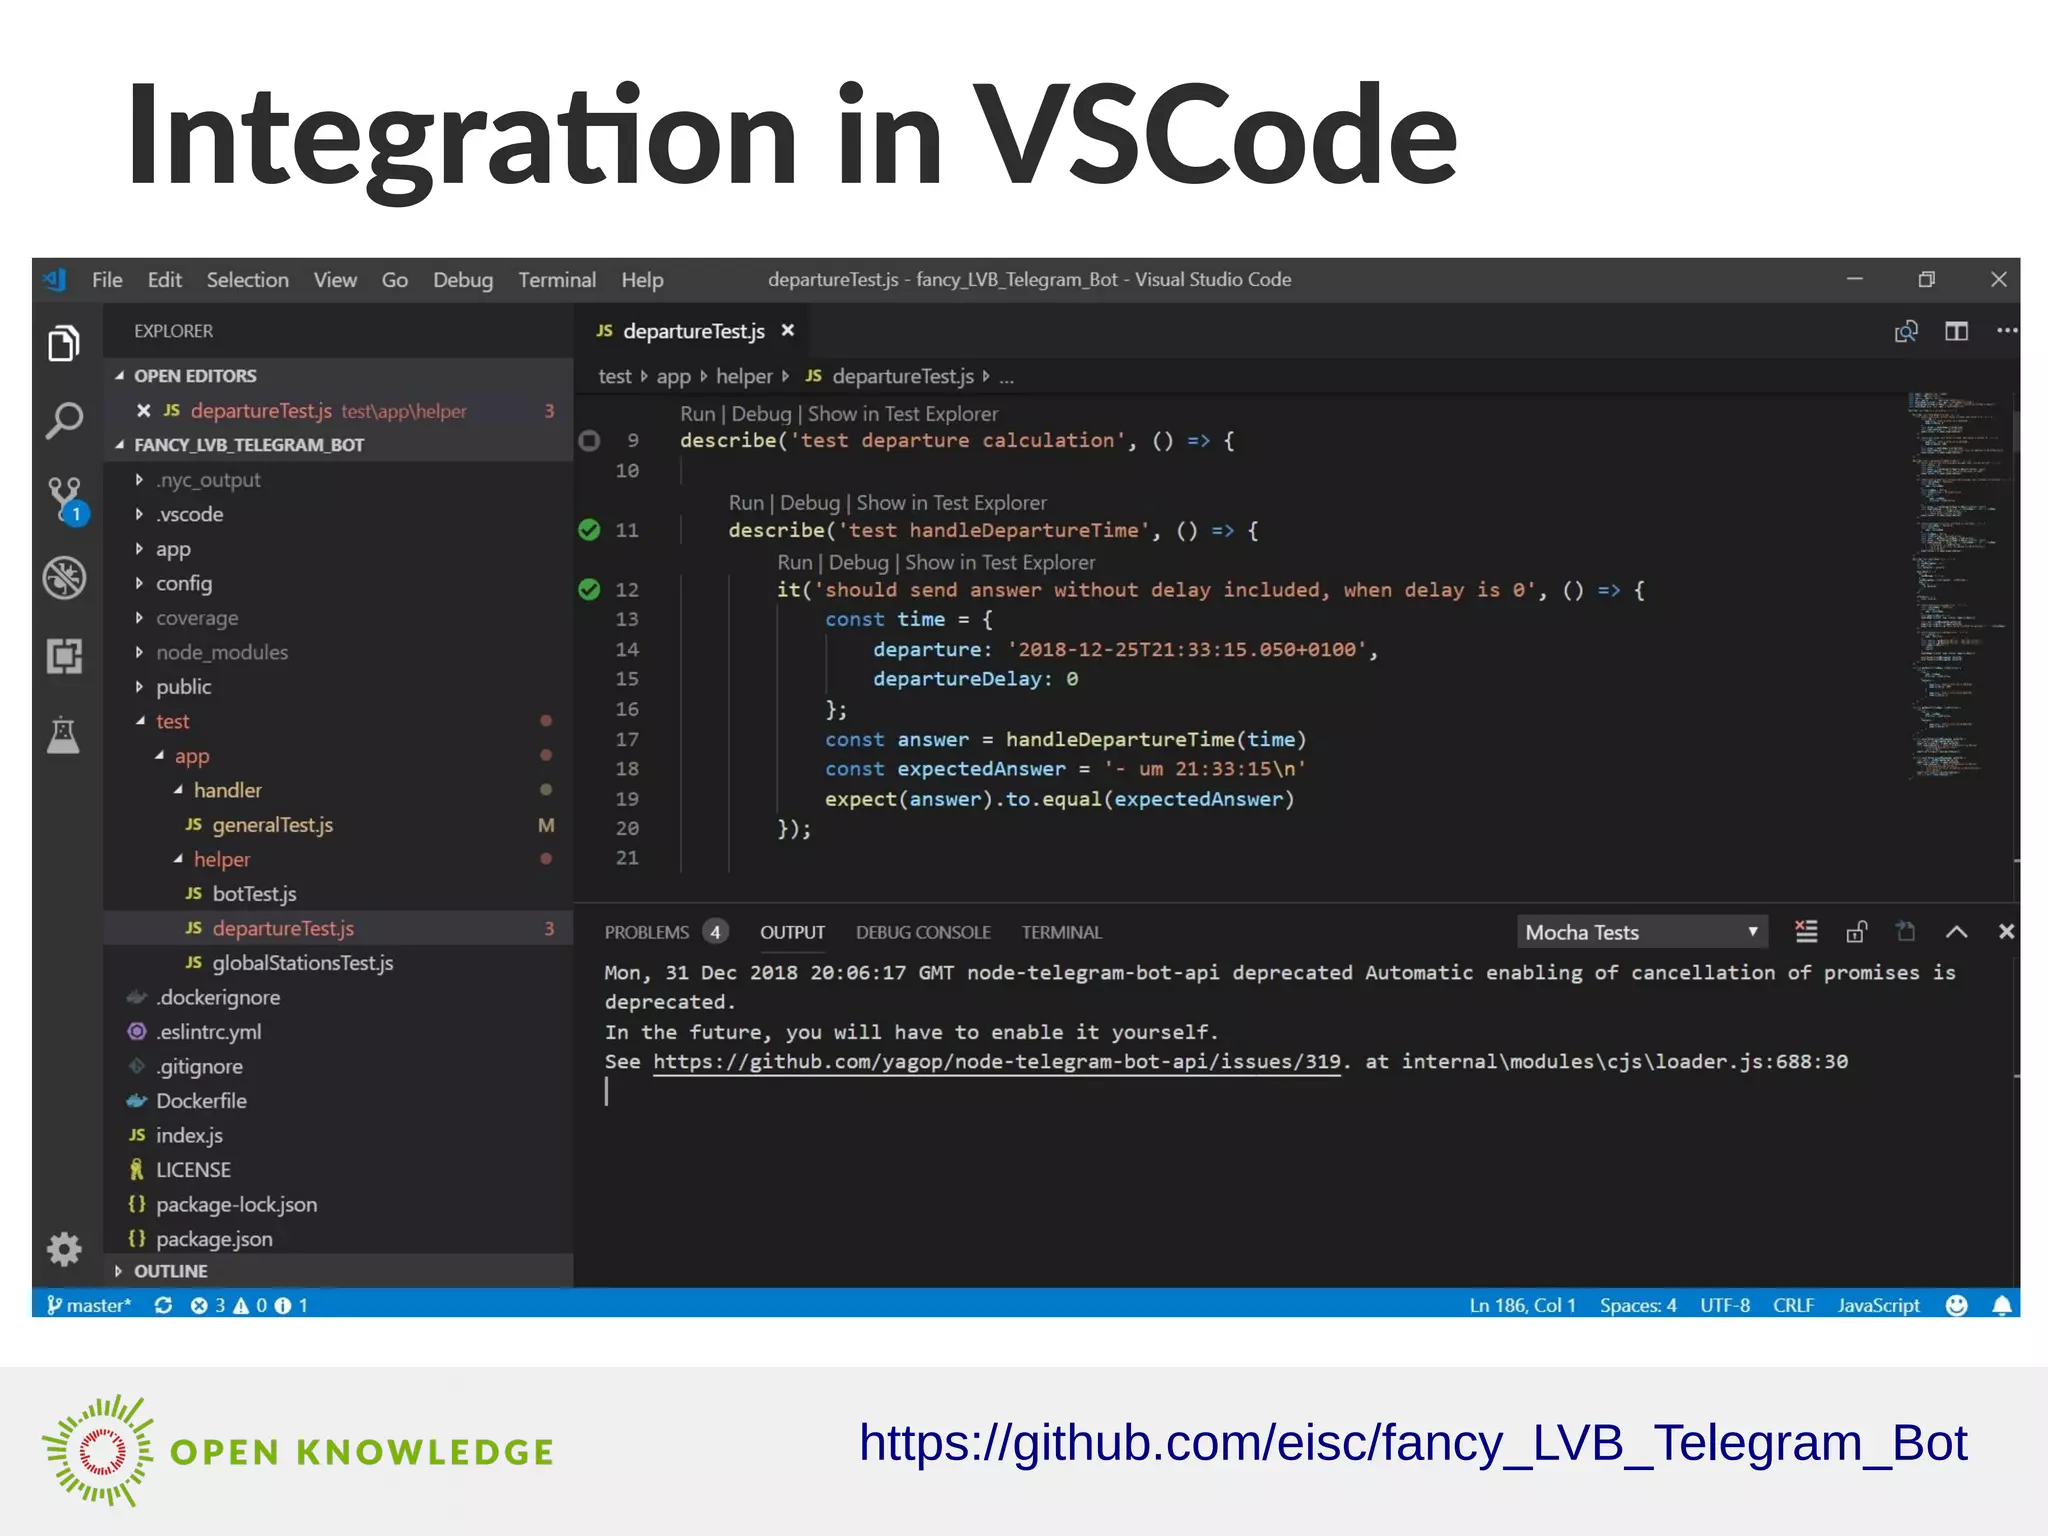Expand the .vscode folder

189,514
